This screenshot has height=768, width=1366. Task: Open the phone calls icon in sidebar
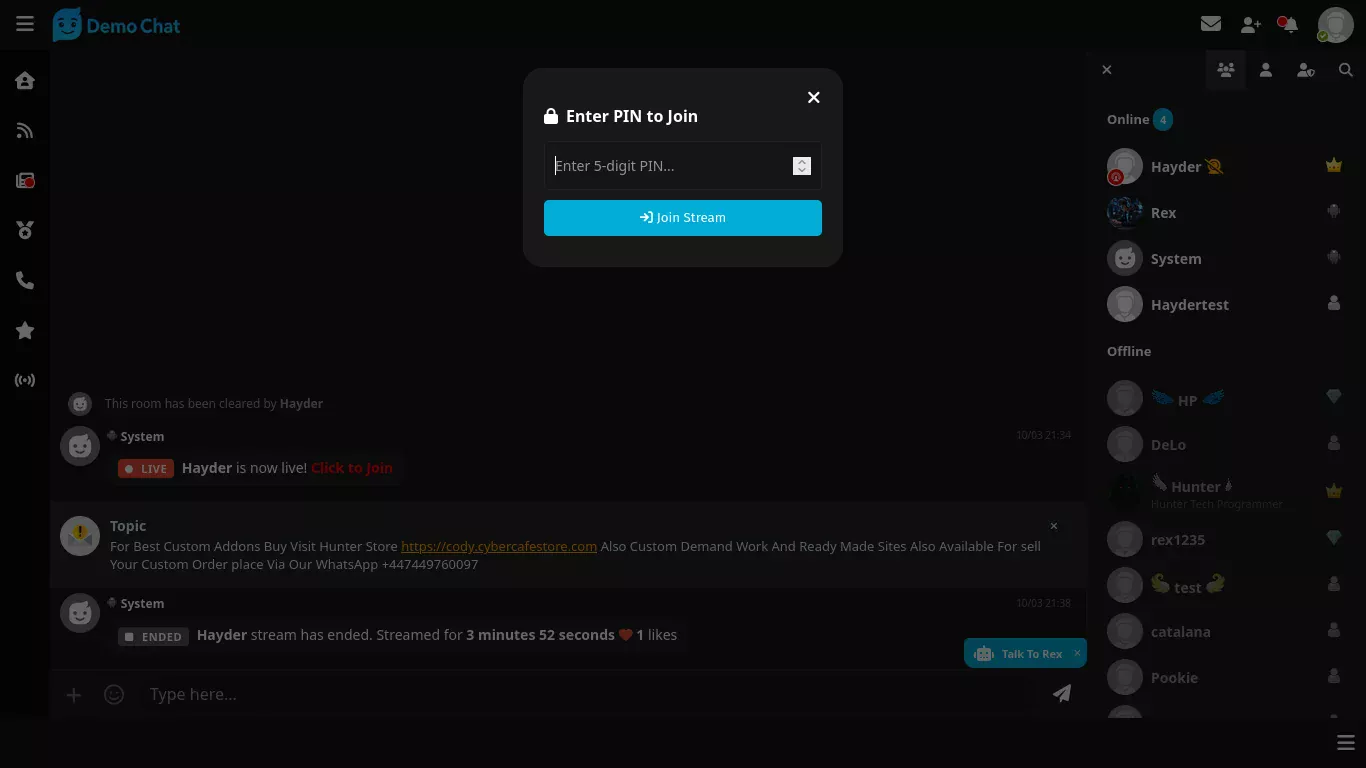click(25, 281)
